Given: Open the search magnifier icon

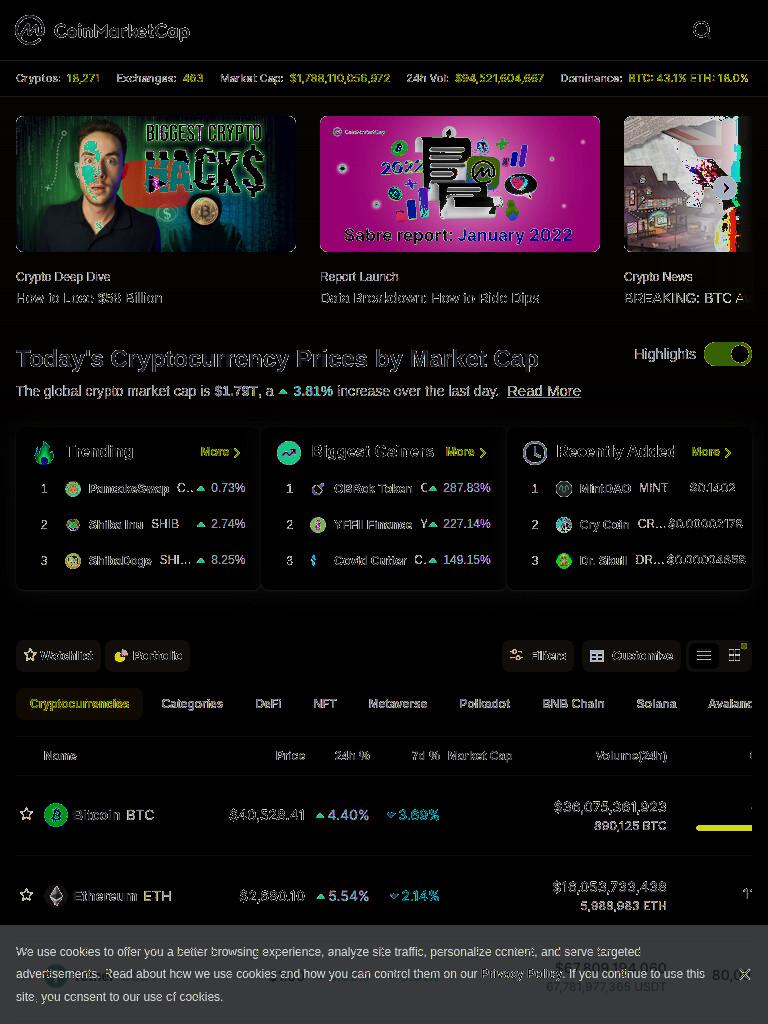Looking at the screenshot, I should click(x=701, y=30).
